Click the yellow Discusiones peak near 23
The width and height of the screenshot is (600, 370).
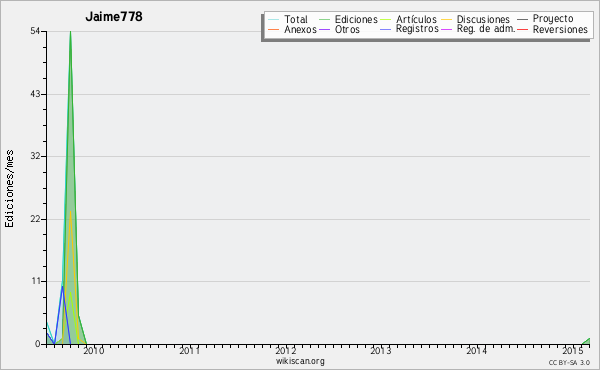[70, 212]
